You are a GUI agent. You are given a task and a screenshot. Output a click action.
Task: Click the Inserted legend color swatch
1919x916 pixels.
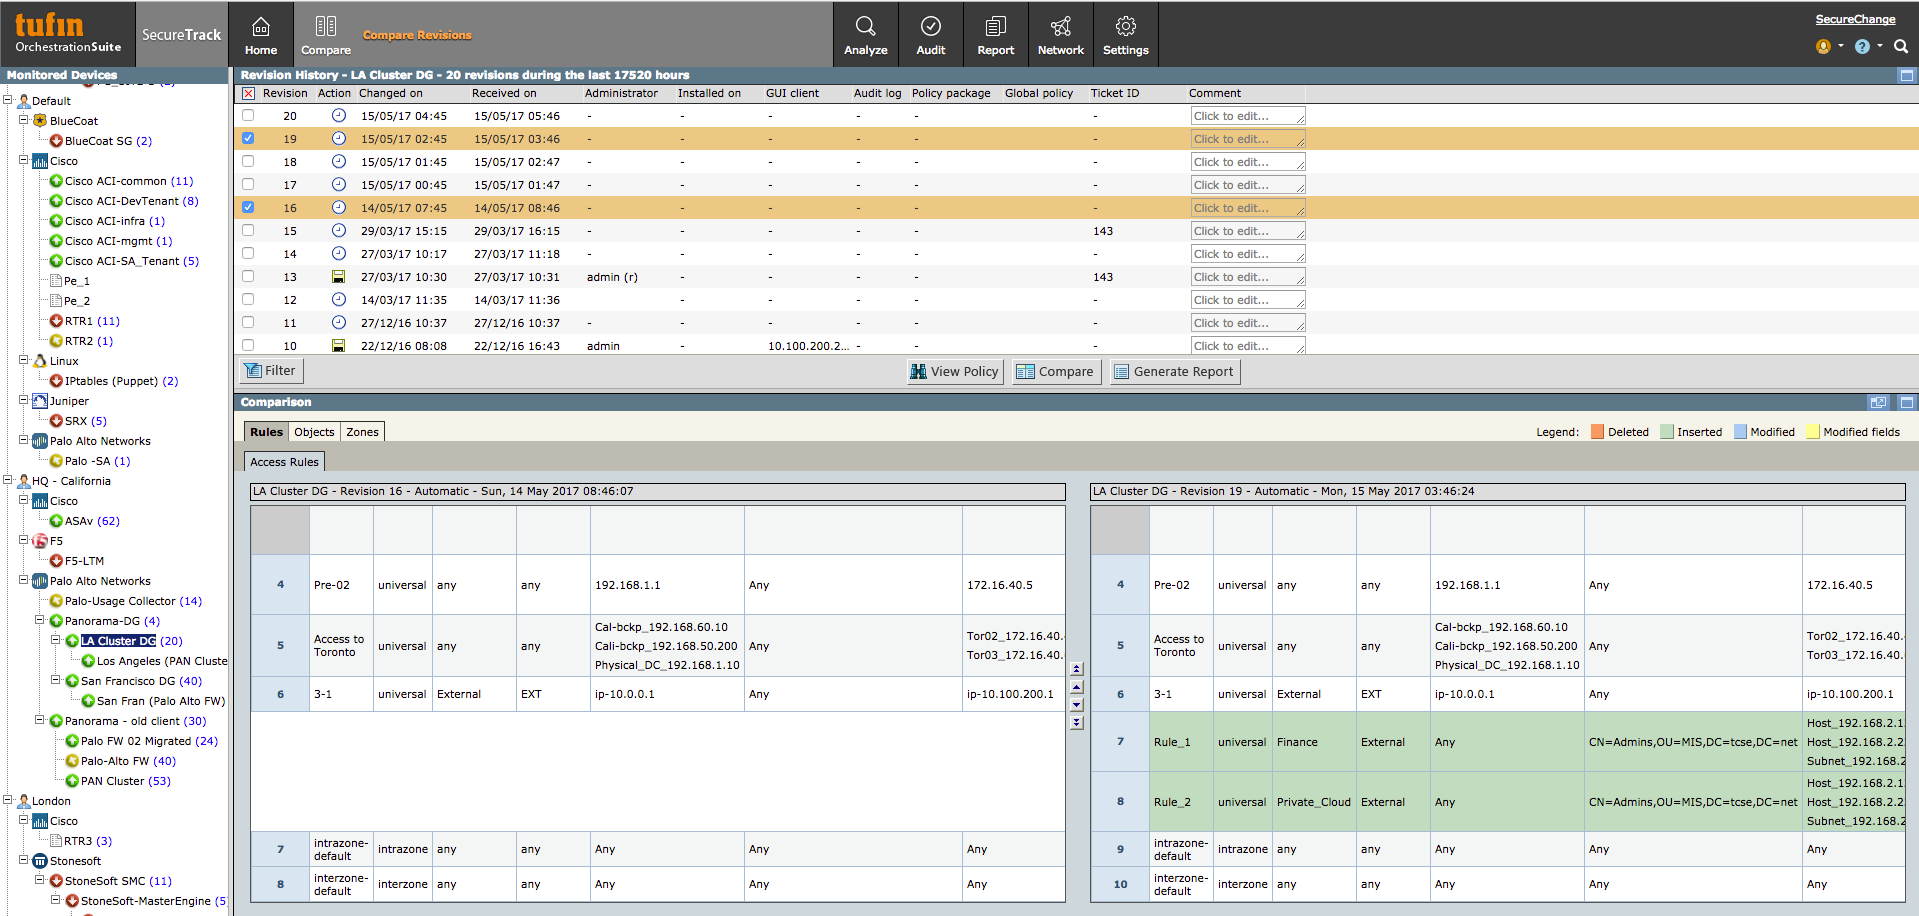pyautogui.click(x=1667, y=432)
